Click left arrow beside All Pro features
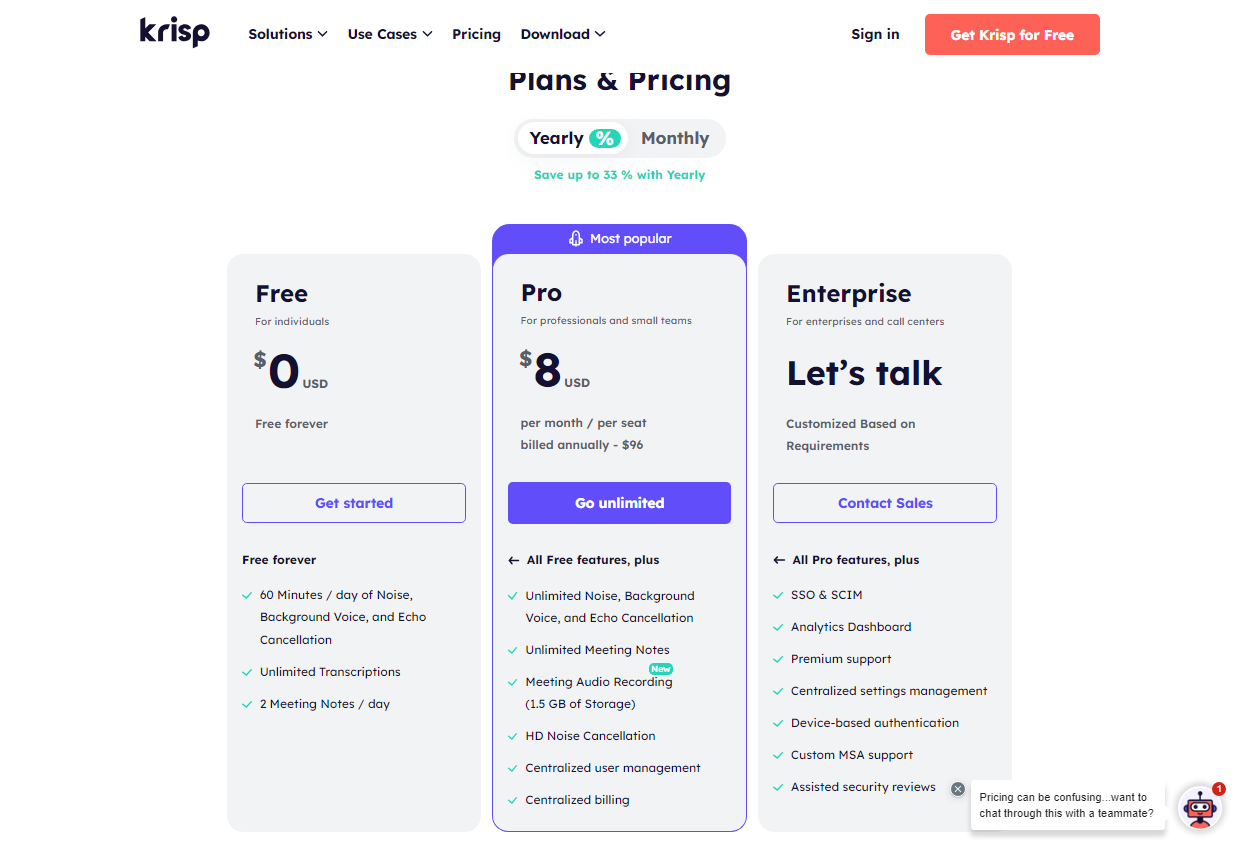The height and width of the screenshot is (850, 1248). [x=779, y=560]
